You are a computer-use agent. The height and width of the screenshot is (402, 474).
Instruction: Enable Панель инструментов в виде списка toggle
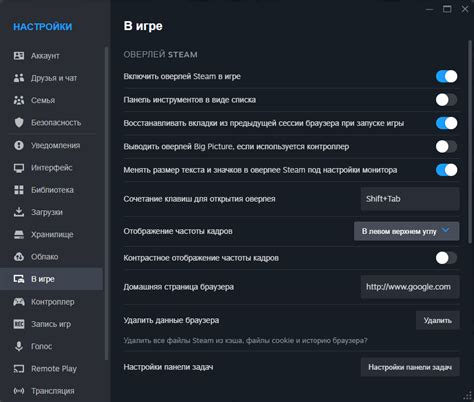446,100
